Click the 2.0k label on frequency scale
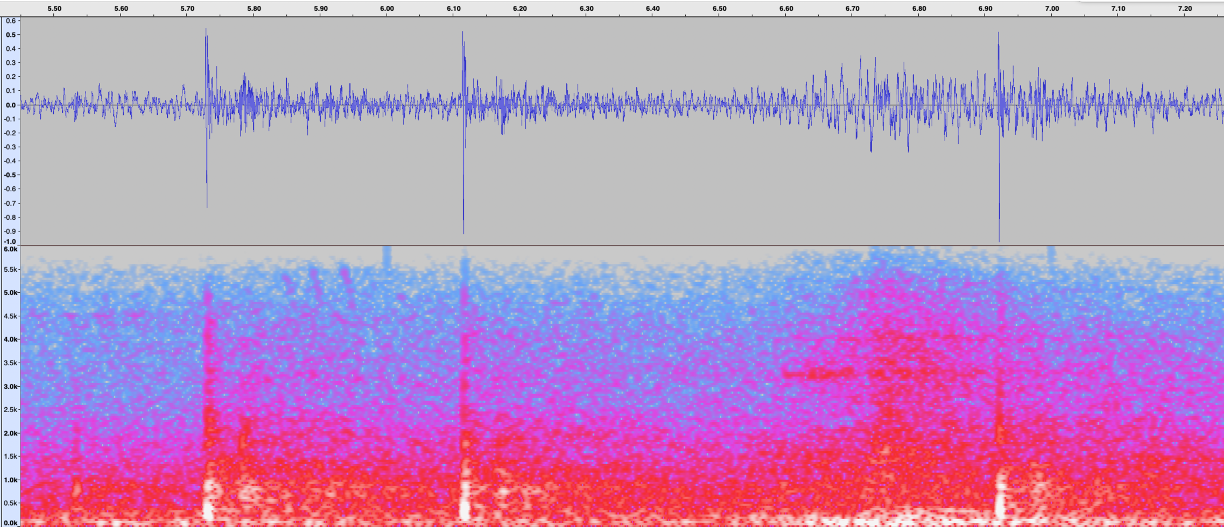 coord(11,433)
